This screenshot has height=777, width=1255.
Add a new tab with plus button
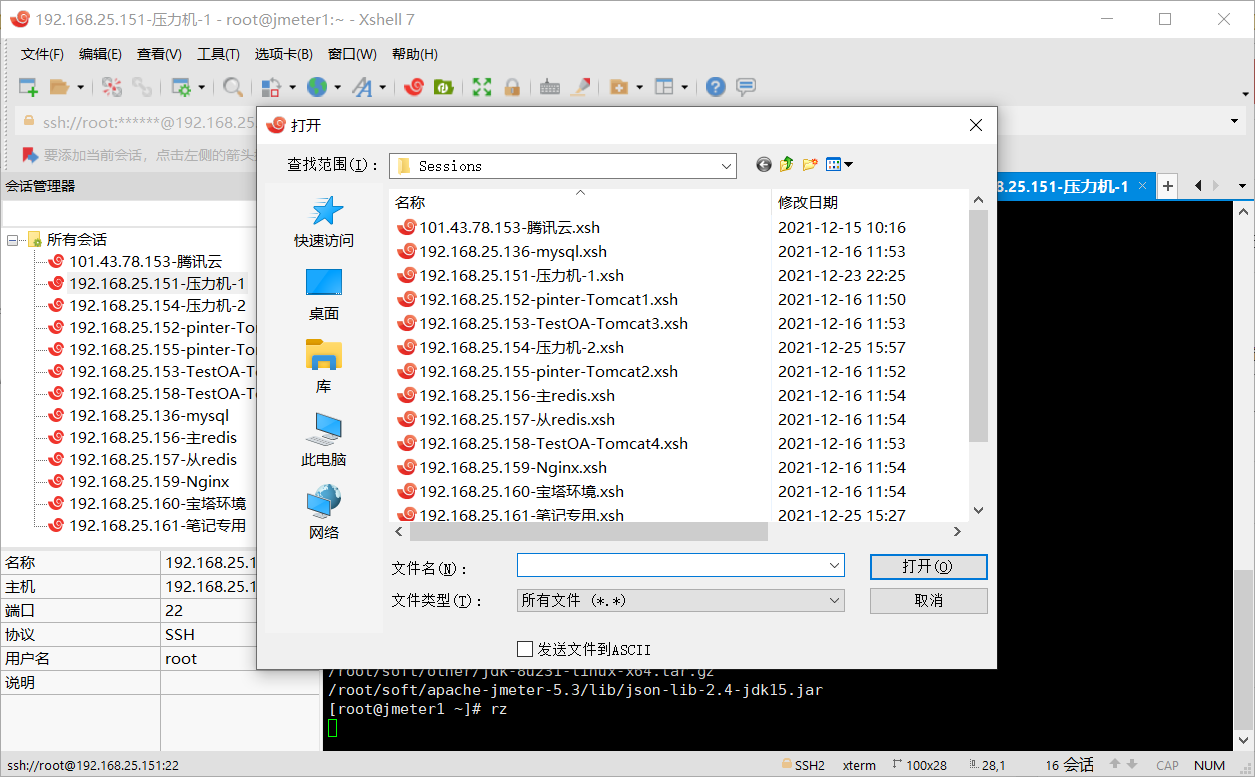[x=1168, y=186]
